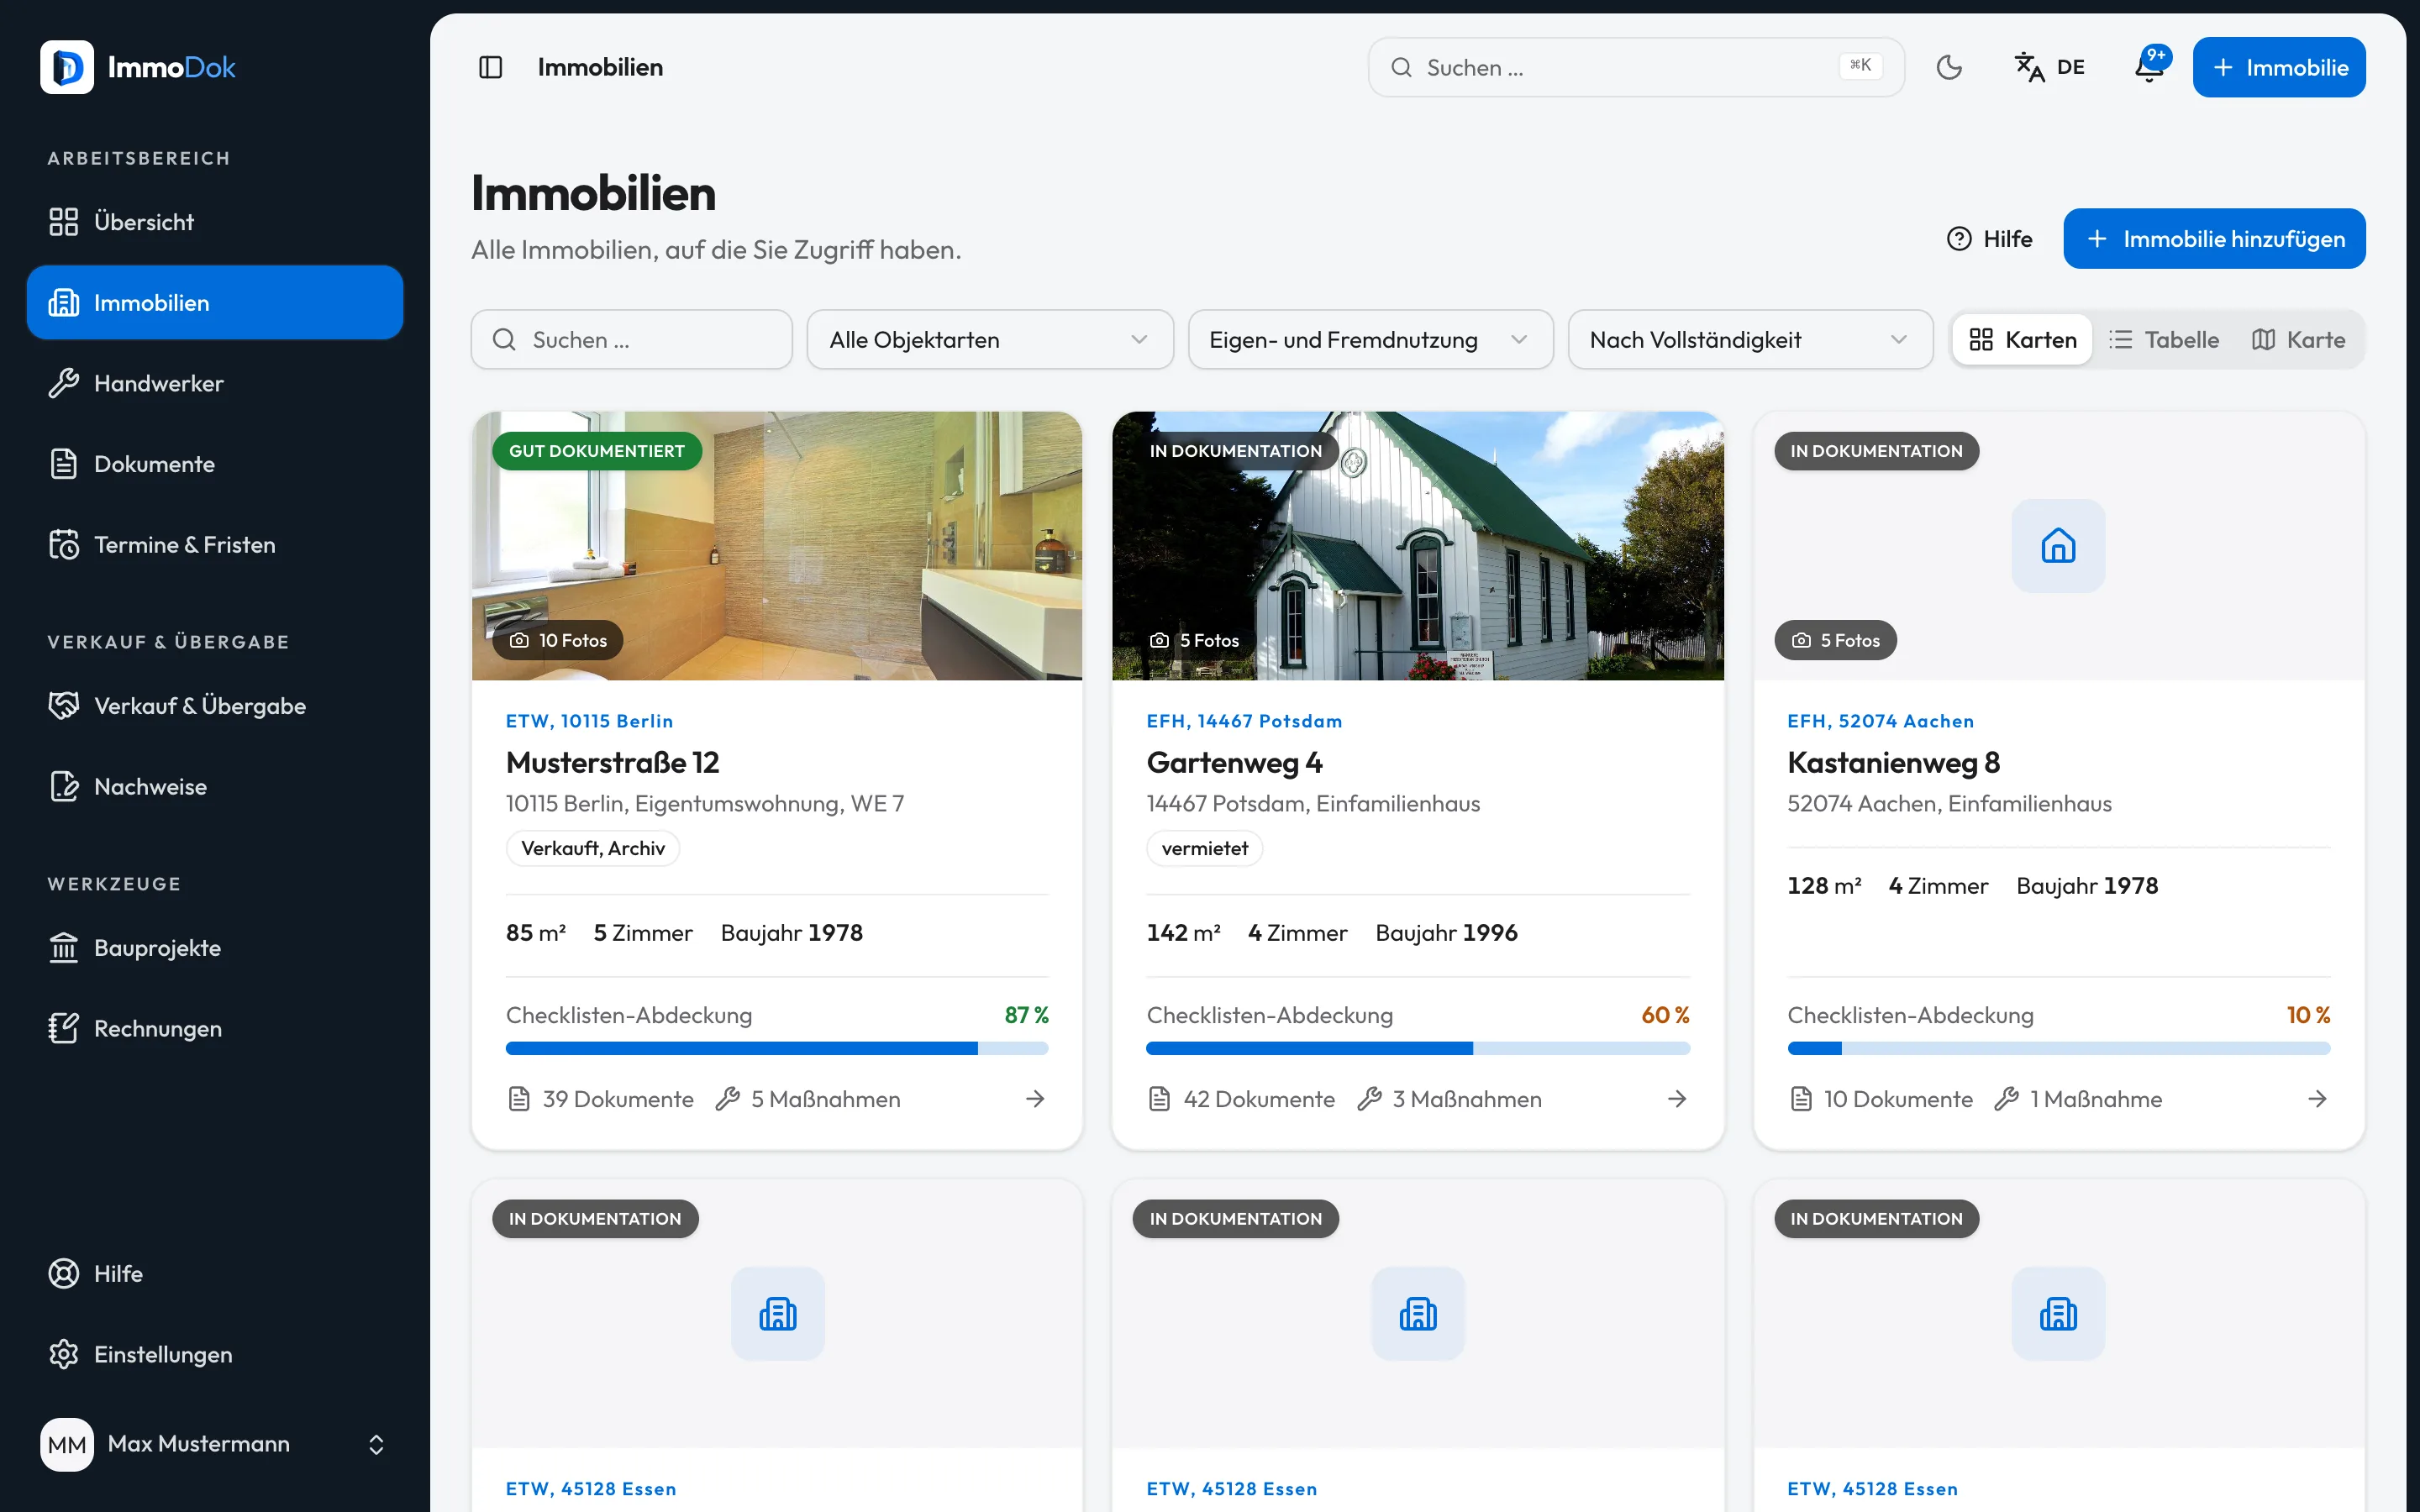
Task: Open Musterstraße 12 via the arrow icon
Action: [1035, 1099]
